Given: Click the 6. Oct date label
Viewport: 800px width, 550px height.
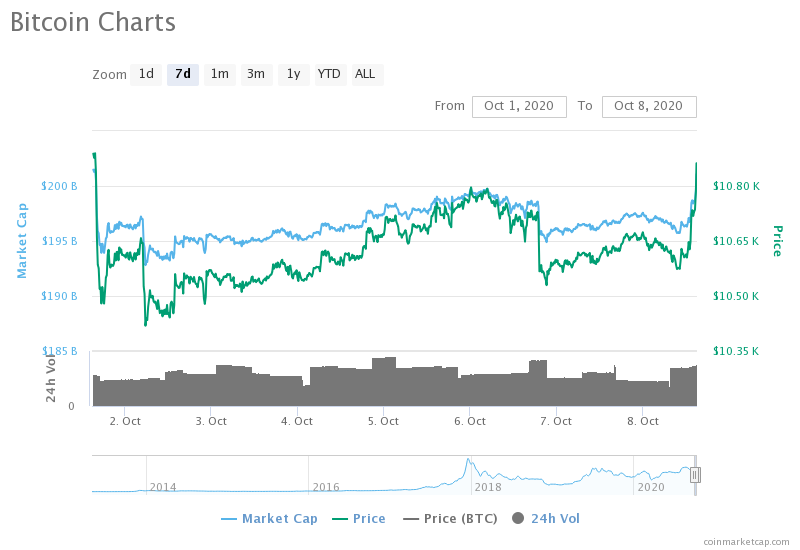Looking at the screenshot, I should pyautogui.click(x=470, y=421).
